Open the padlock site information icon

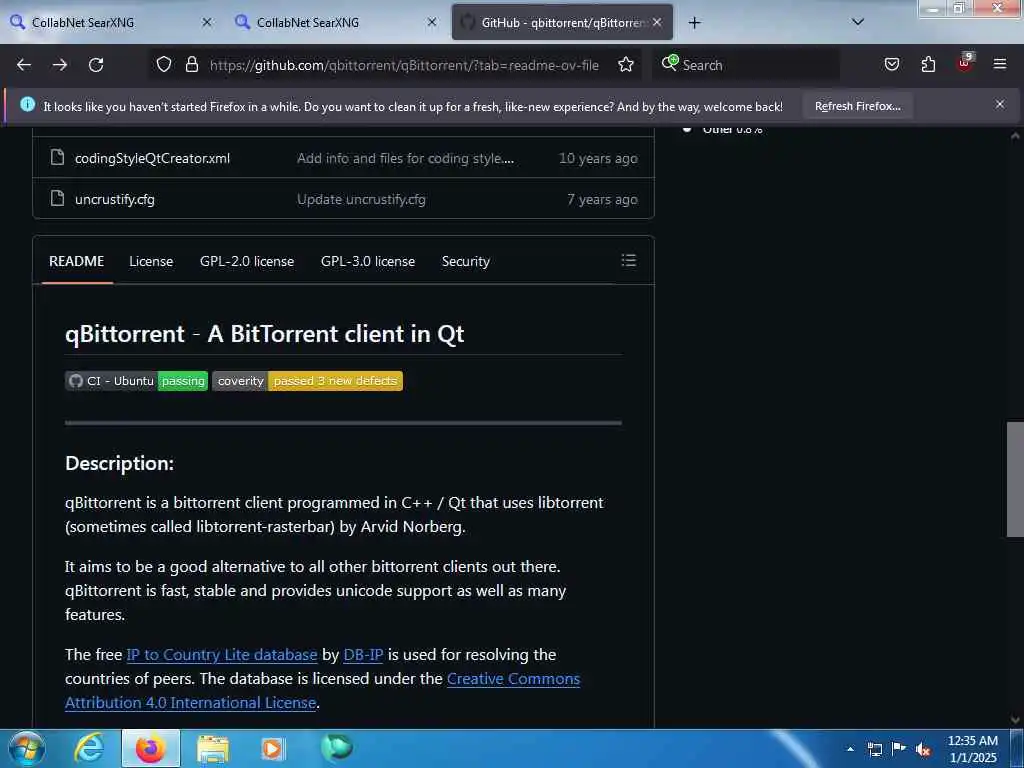191,64
